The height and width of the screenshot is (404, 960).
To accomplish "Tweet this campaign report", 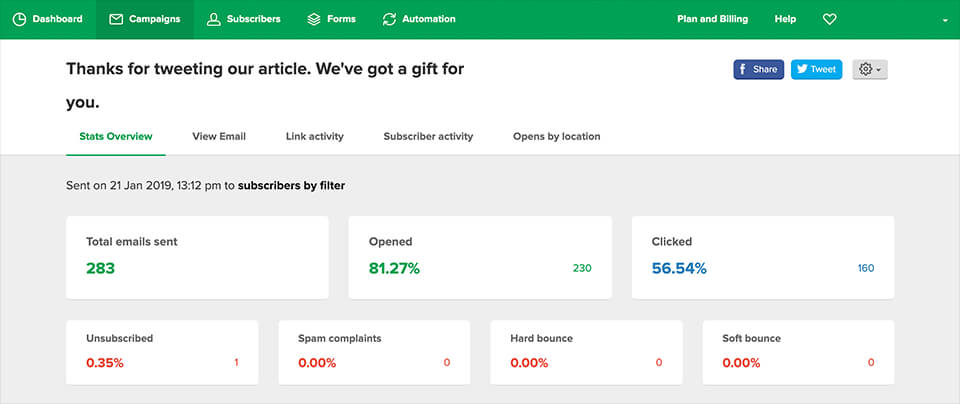I will tap(816, 69).
